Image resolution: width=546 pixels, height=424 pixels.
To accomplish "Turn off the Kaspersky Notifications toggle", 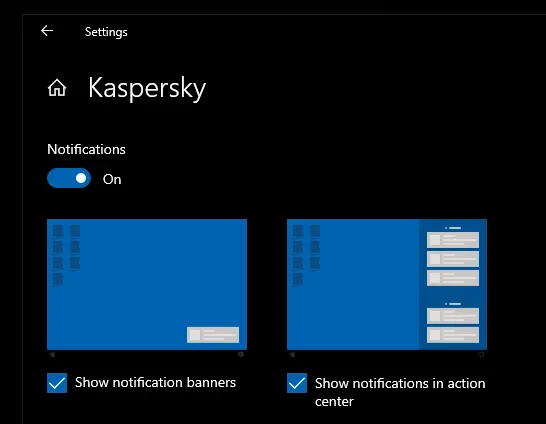I will (69, 178).
